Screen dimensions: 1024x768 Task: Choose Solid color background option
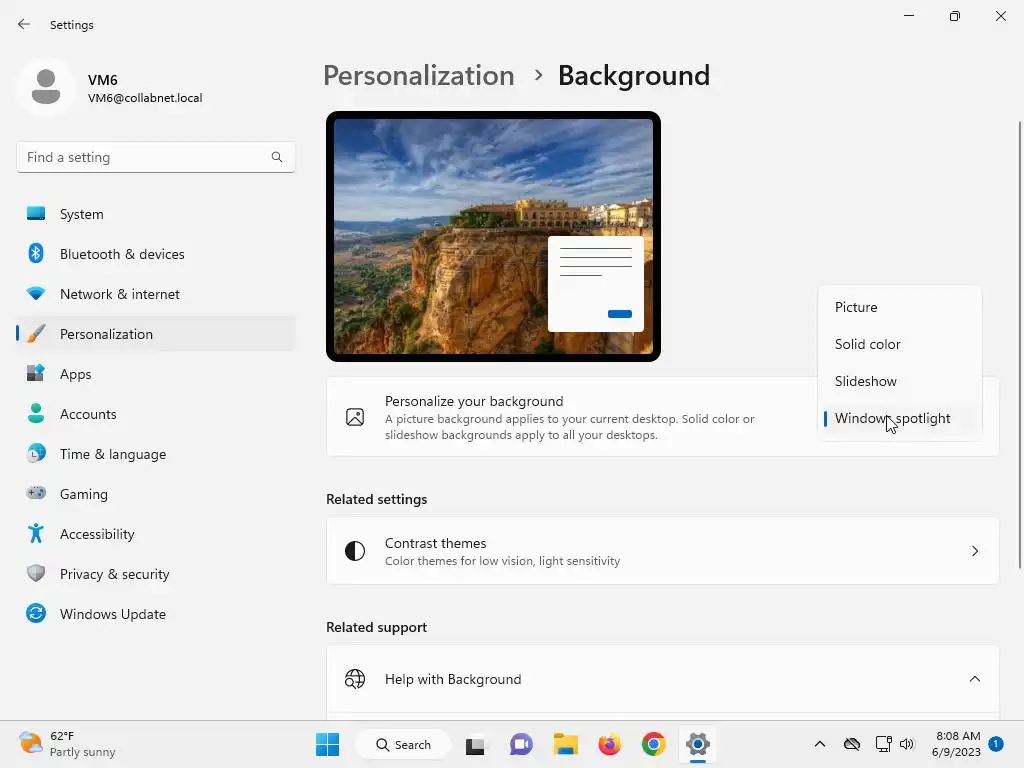[x=899, y=344]
